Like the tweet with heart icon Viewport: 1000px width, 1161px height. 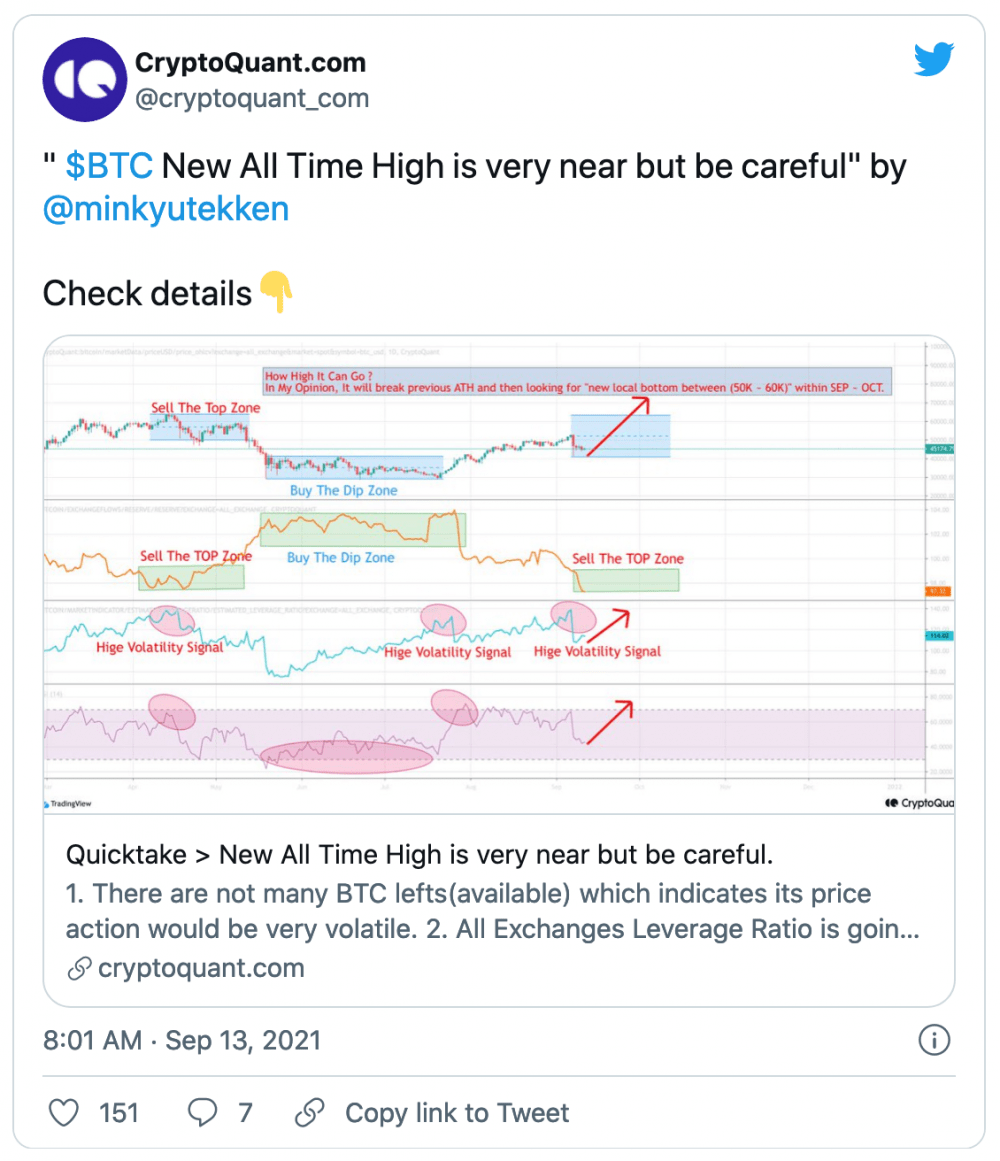tap(64, 1112)
